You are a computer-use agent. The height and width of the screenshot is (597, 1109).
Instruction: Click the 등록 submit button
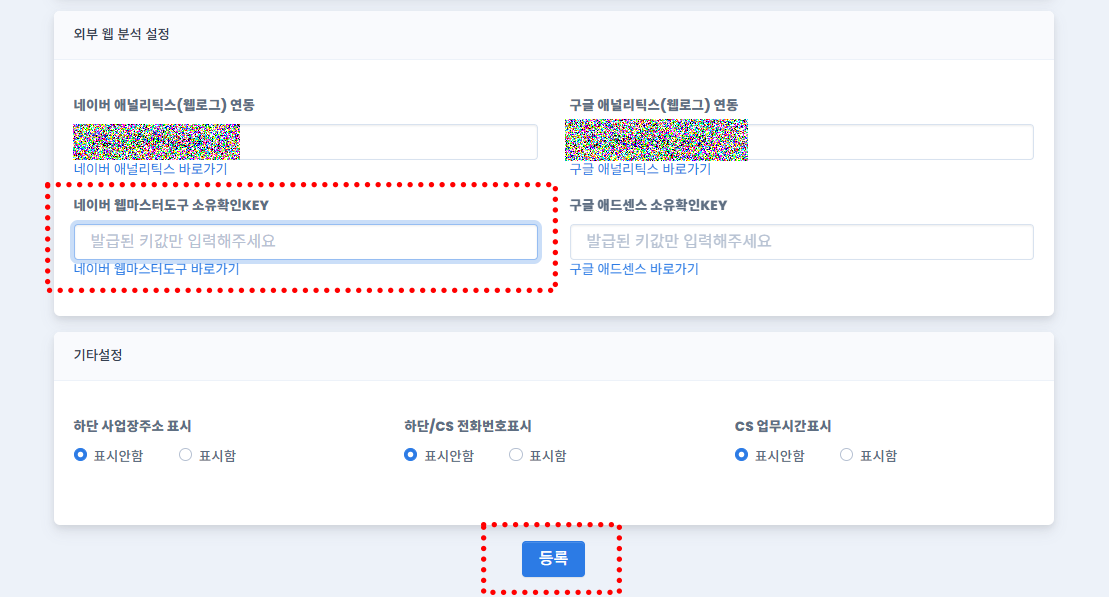point(553,559)
